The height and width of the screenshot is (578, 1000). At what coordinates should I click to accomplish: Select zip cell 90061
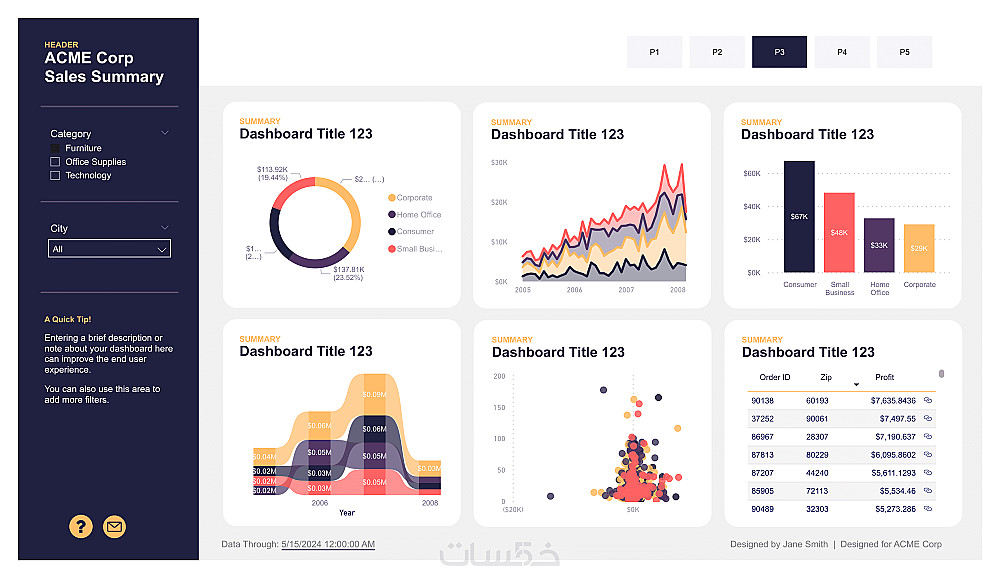[x=817, y=419]
